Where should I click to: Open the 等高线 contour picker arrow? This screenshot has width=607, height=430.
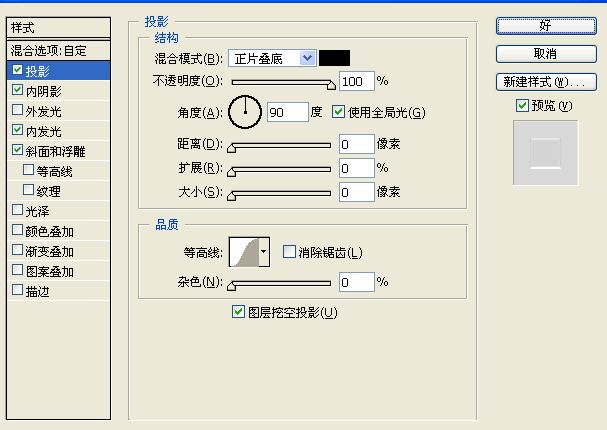coord(264,252)
